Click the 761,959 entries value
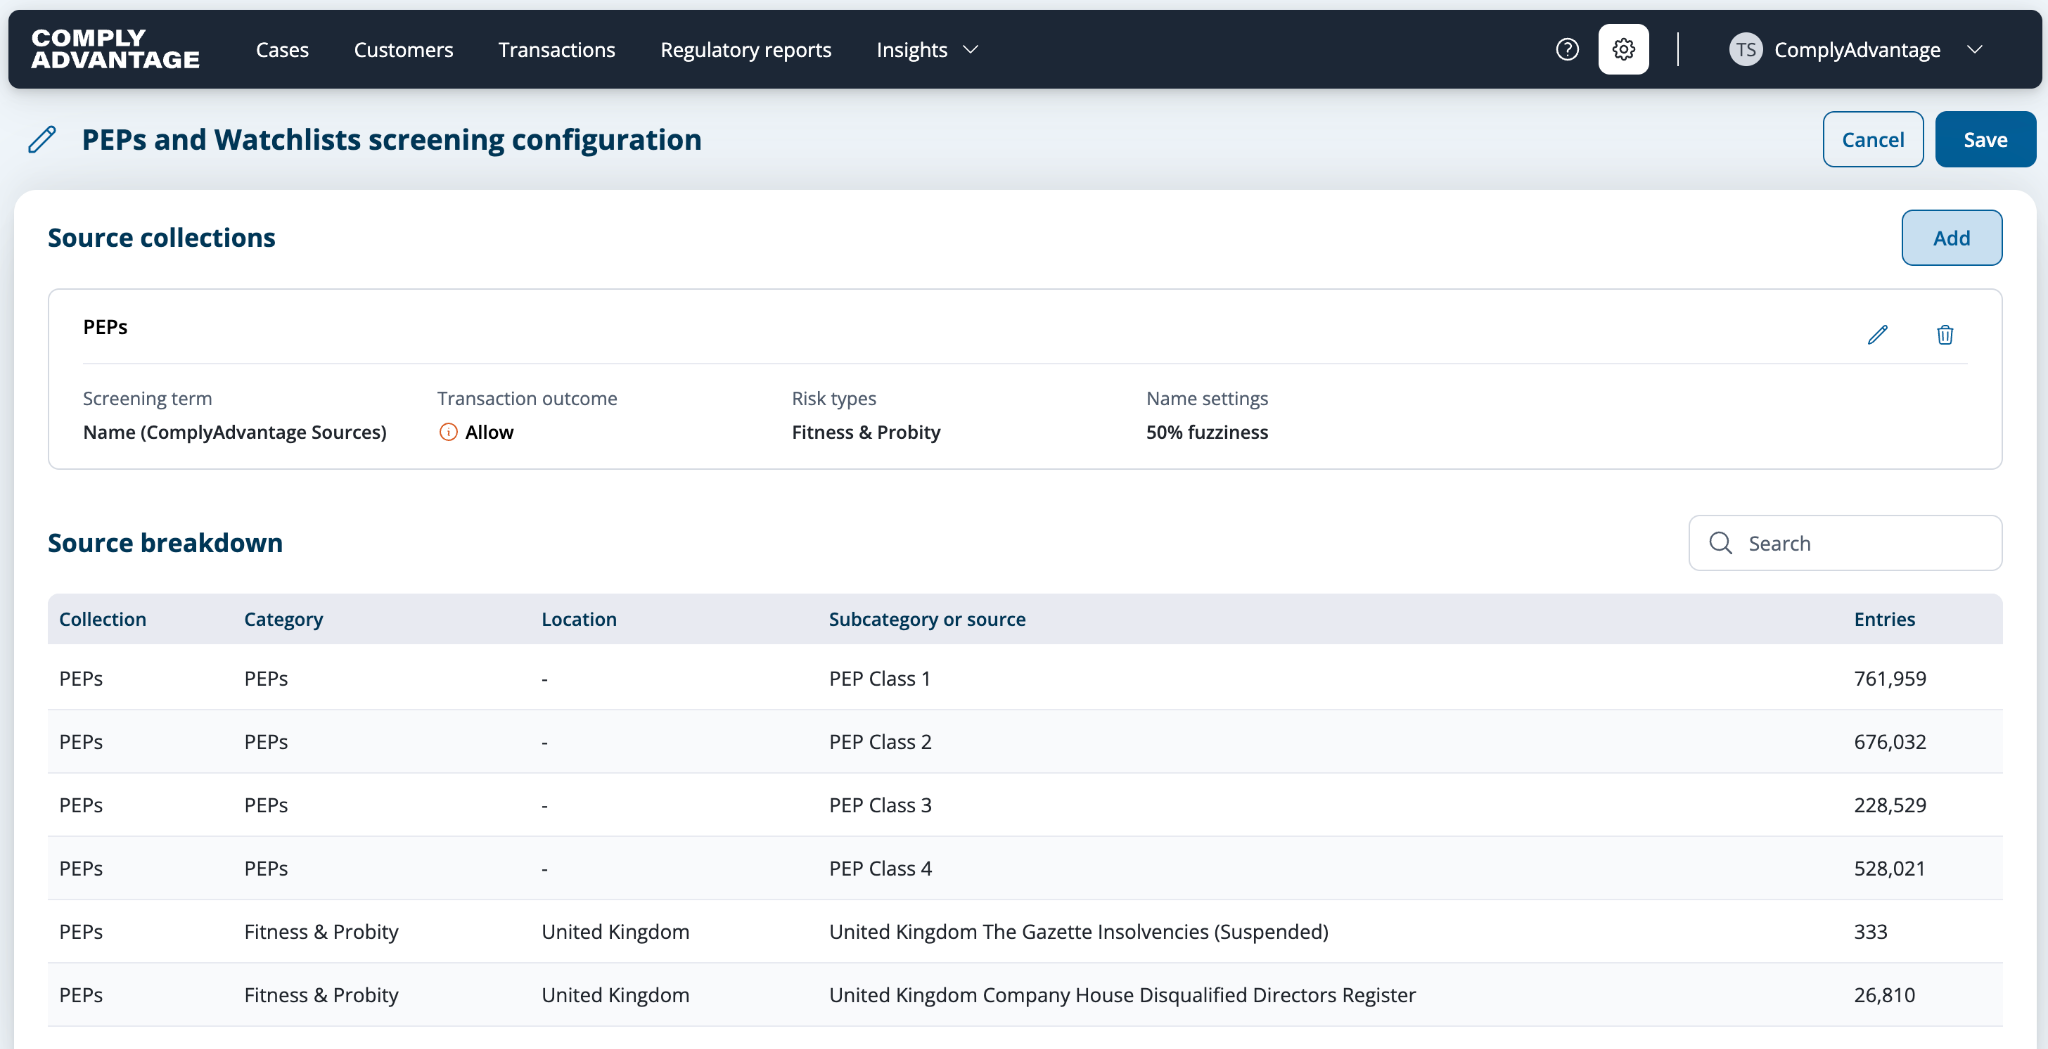2048x1049 pixels. 1890,678
